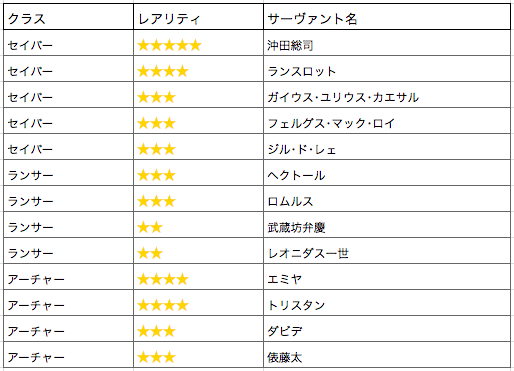Click three-star rating next to ジル・ド・レェ
Image resolution: width=514 pixels, height=371 pixels.
coord(198,147)
